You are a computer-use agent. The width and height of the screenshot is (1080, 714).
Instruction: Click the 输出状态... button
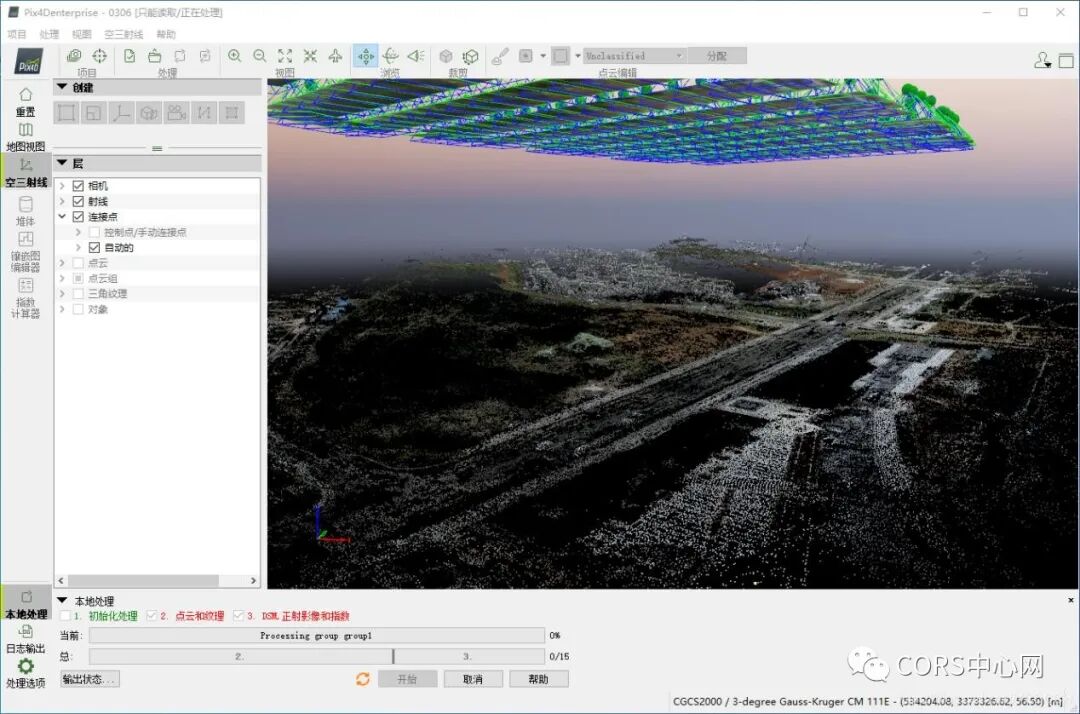click(x=90, y=679)
